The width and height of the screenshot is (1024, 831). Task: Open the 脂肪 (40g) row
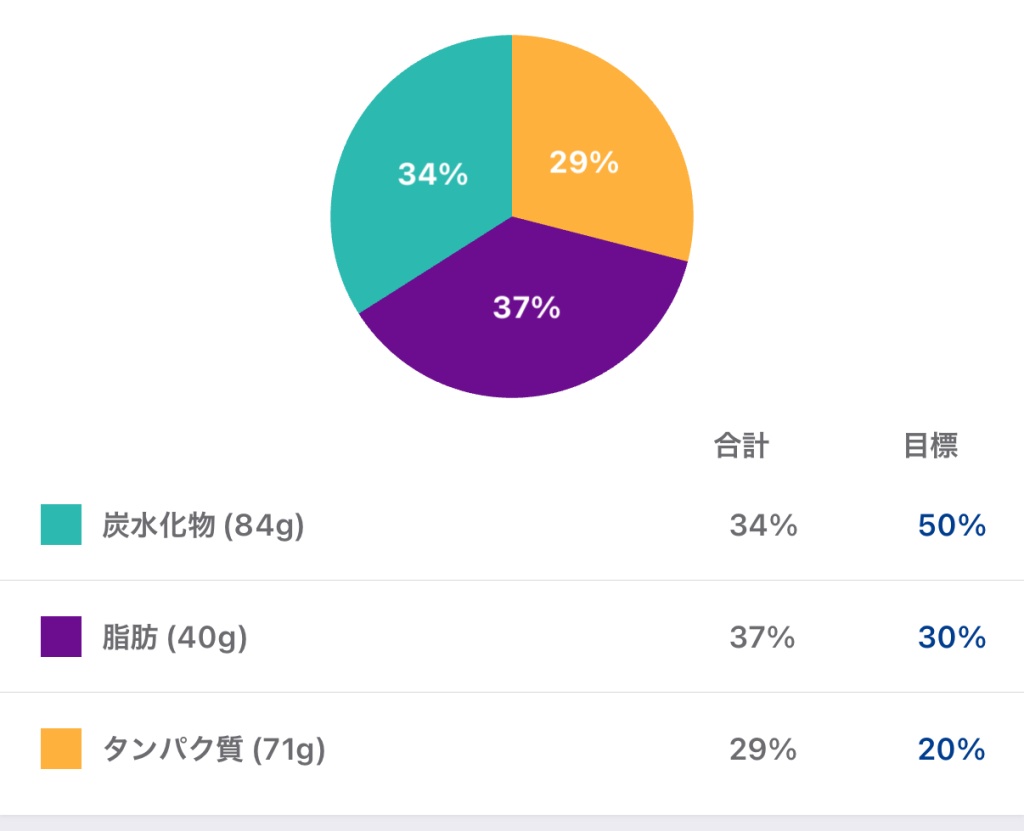pyautogui.click(x=512, y=636)
